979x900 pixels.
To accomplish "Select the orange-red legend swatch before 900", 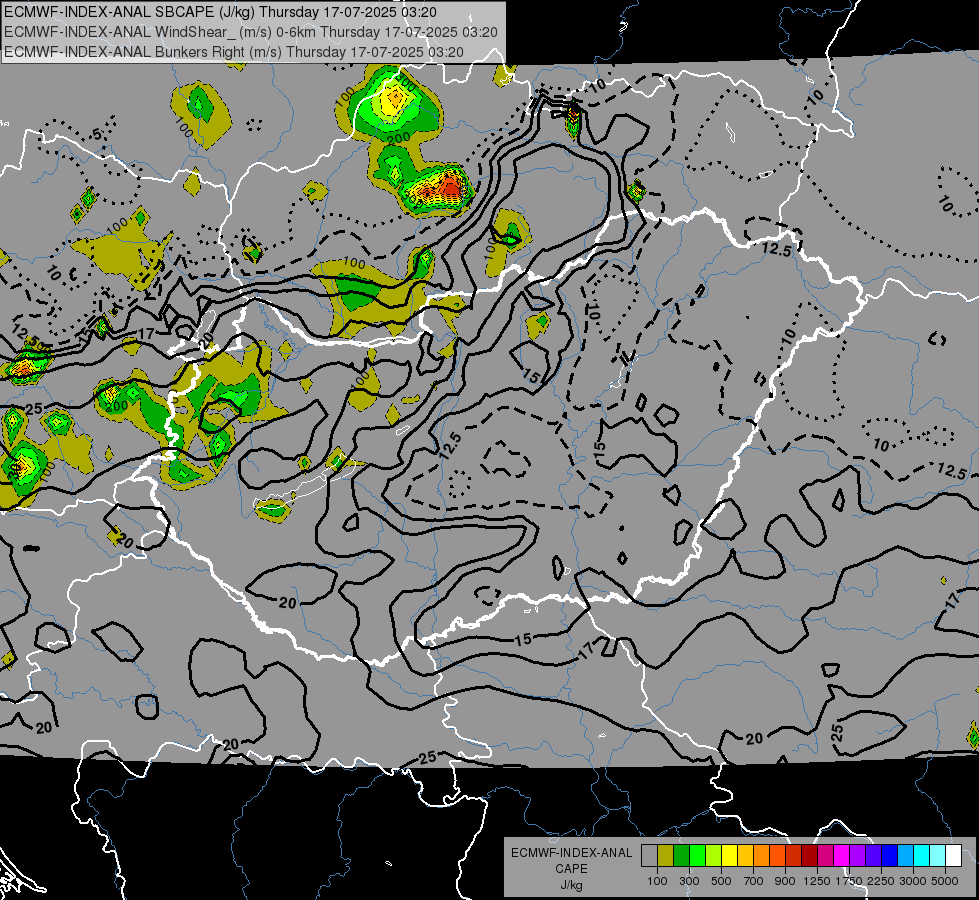I will [x=777, y=856].
